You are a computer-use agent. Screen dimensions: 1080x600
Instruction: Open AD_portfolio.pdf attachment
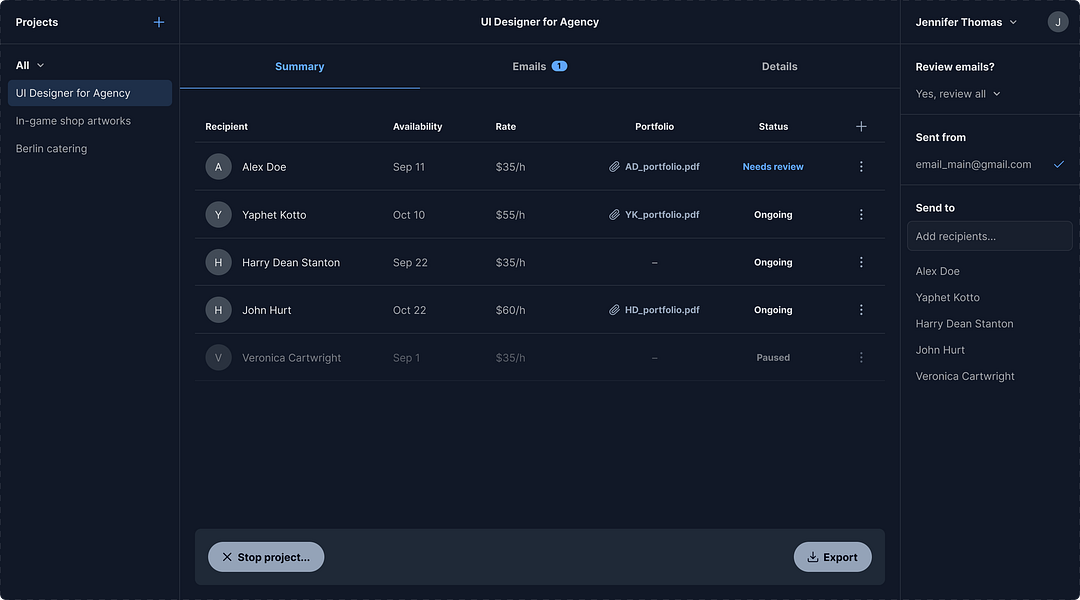pyautogui.click(x=654, y=167)
